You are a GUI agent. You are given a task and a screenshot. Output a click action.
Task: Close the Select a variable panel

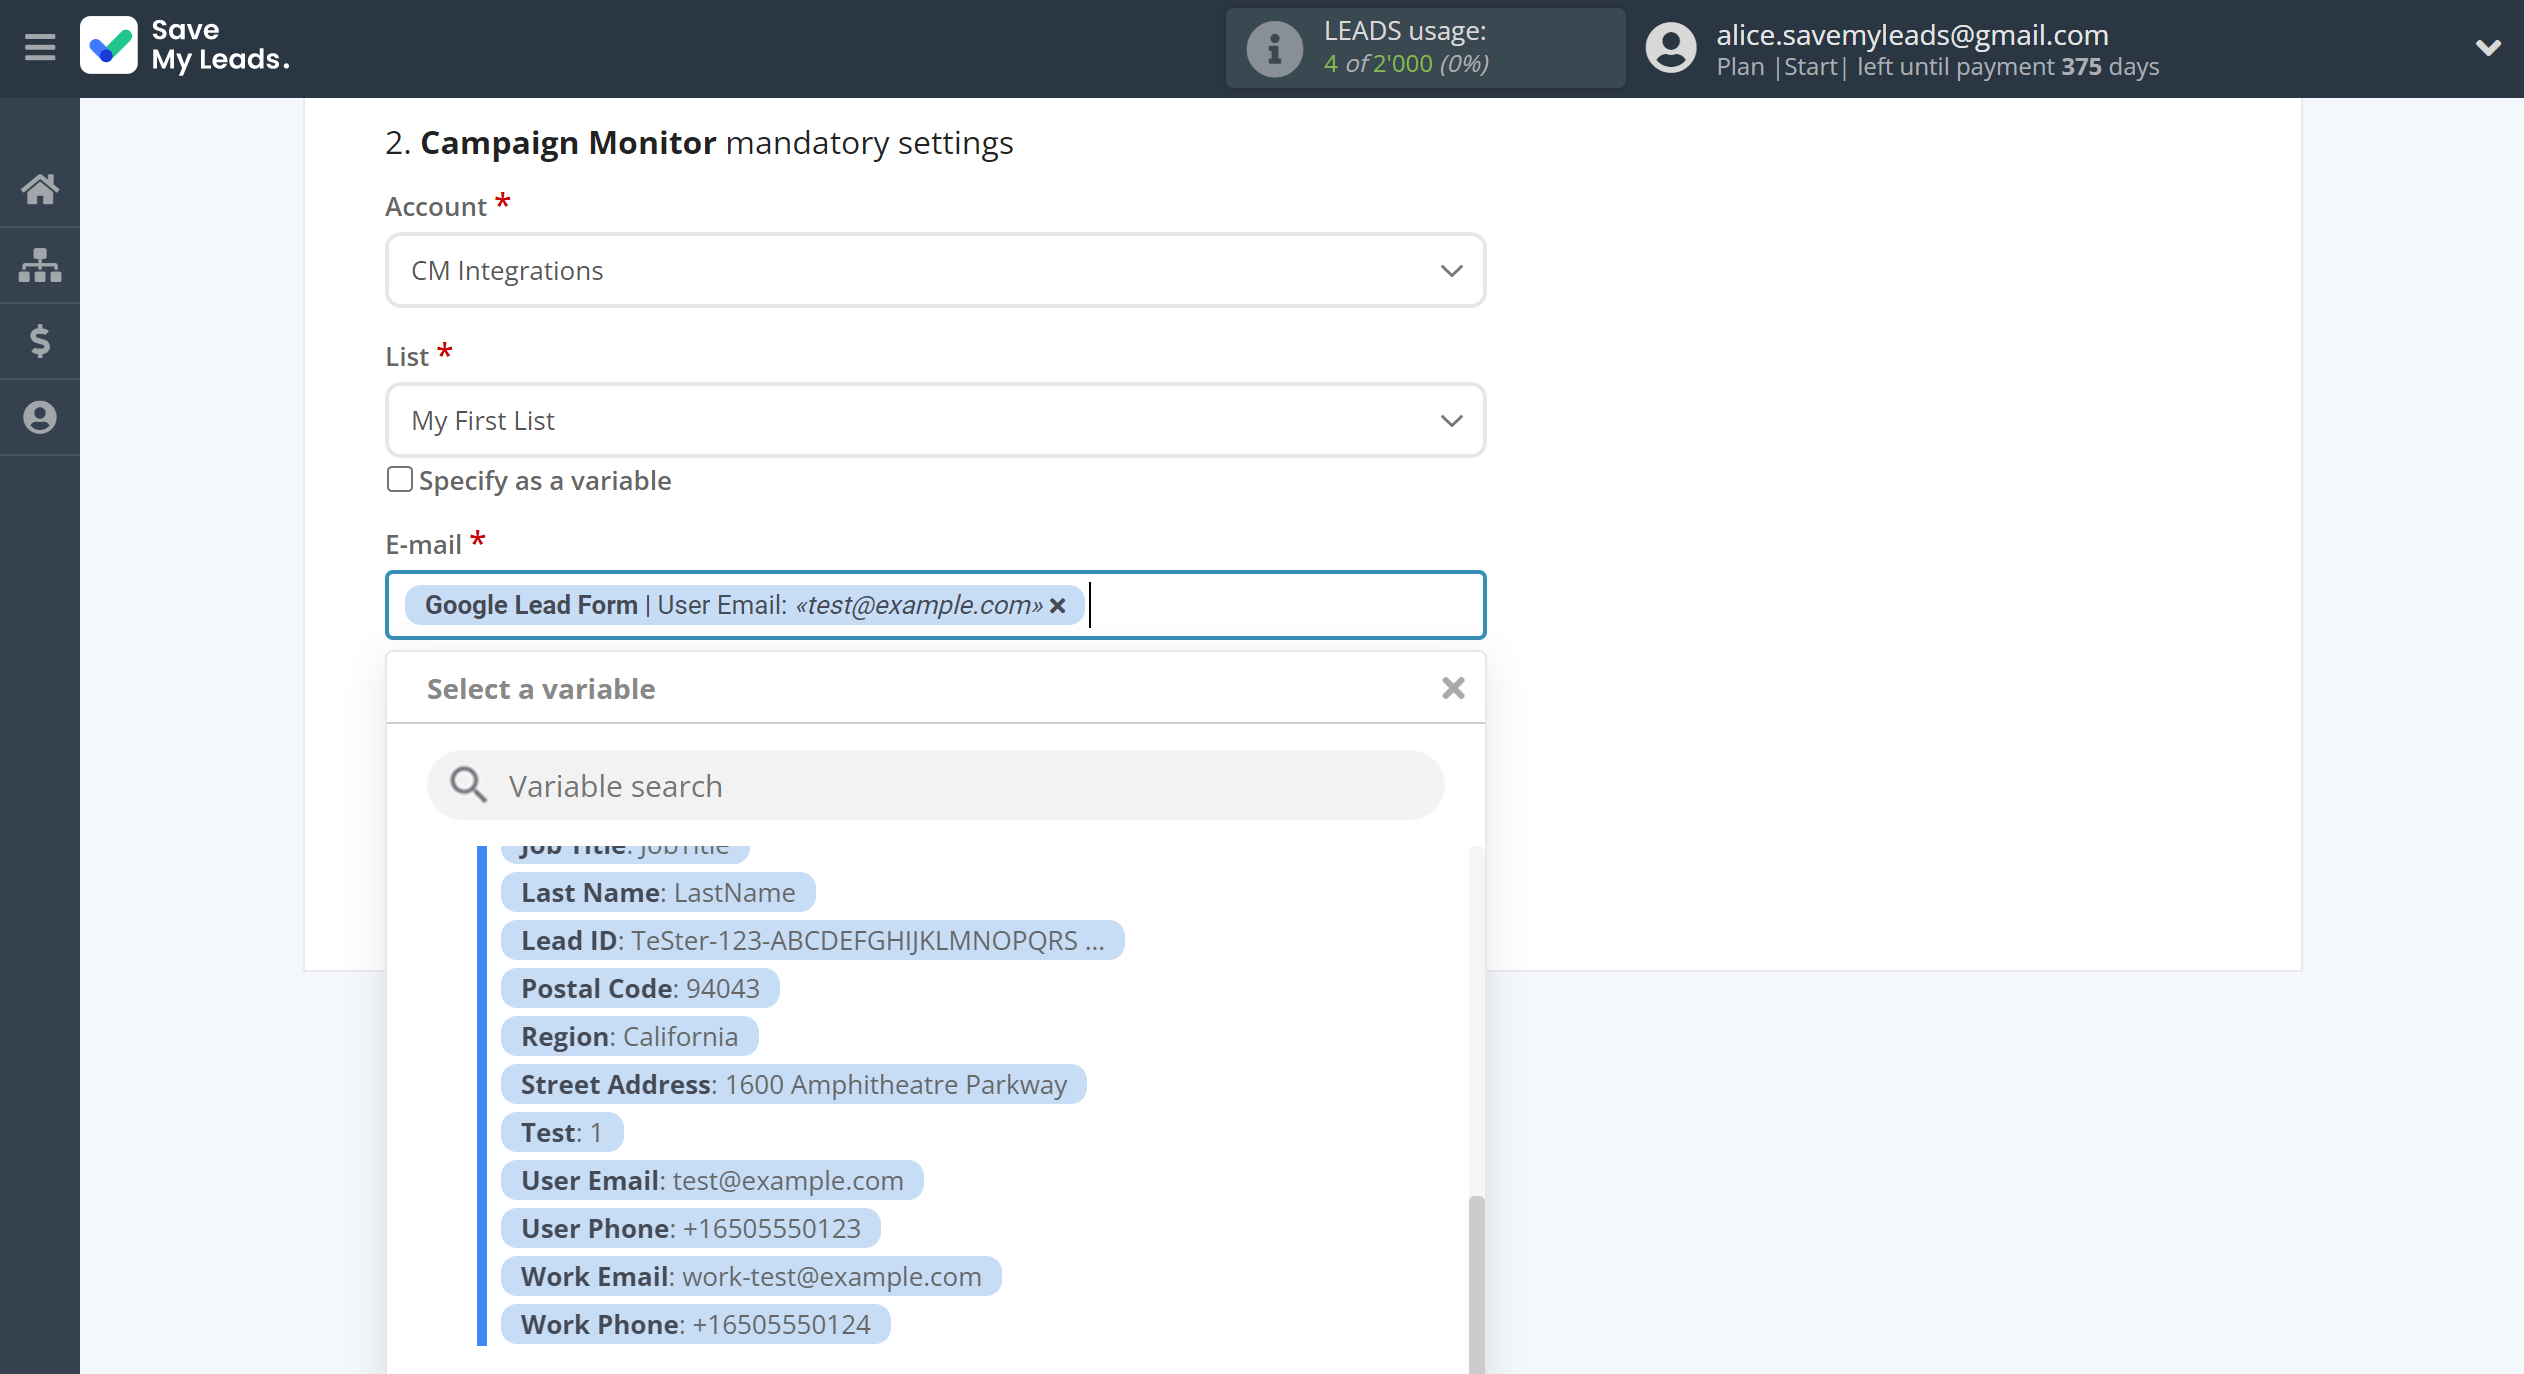coord(1453,688)
